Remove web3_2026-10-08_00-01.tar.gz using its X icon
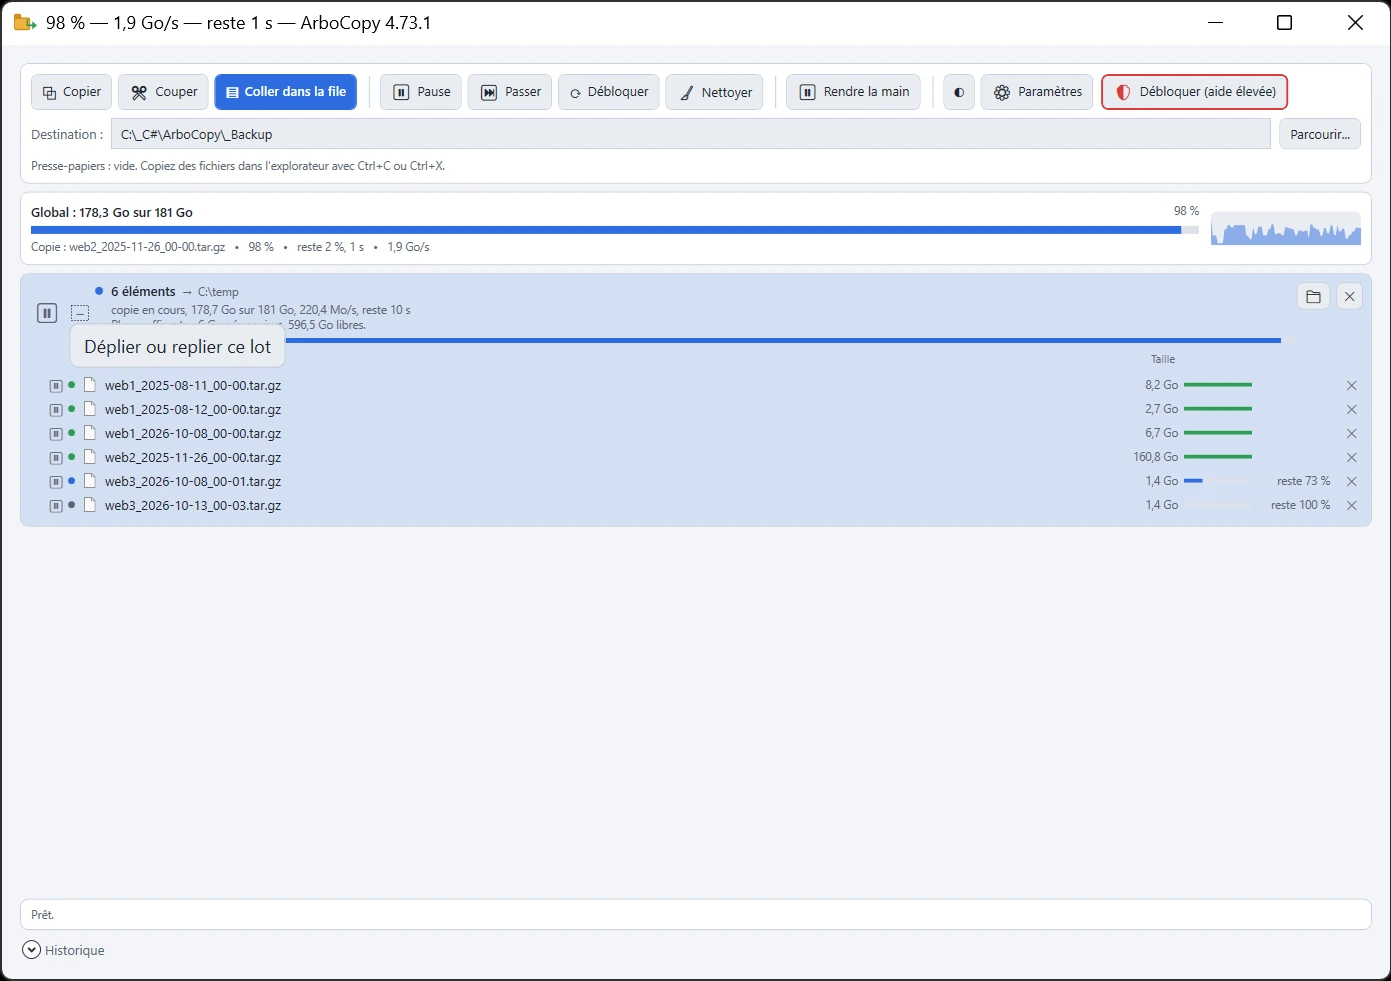Viewport: 1391px width, 981px height. [1351, 481]
